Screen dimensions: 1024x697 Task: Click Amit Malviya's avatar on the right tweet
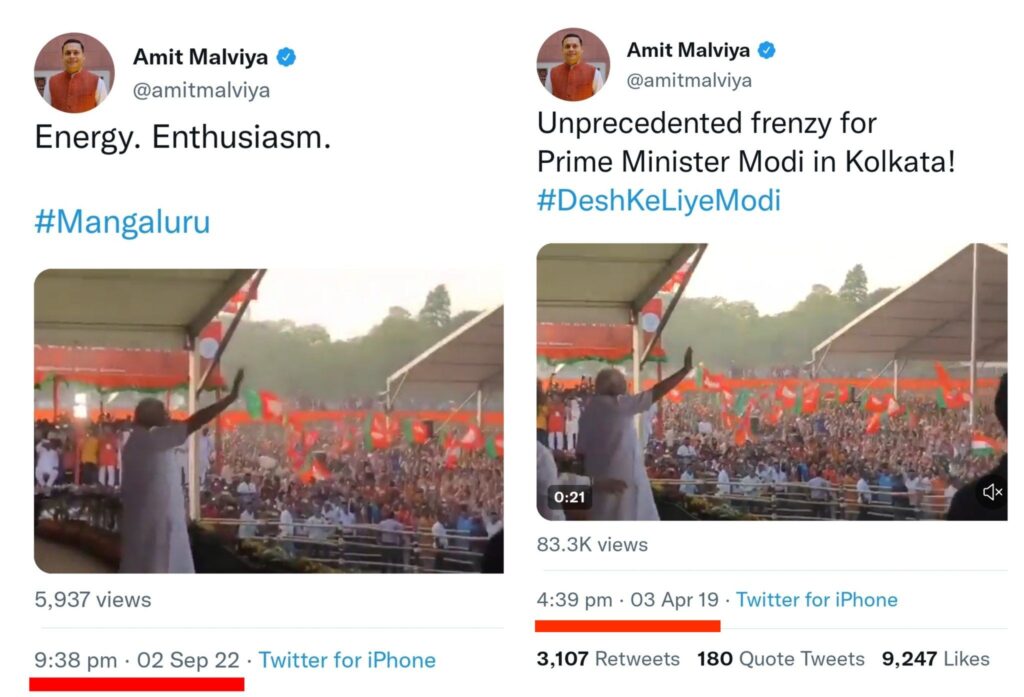coord(573,64)
